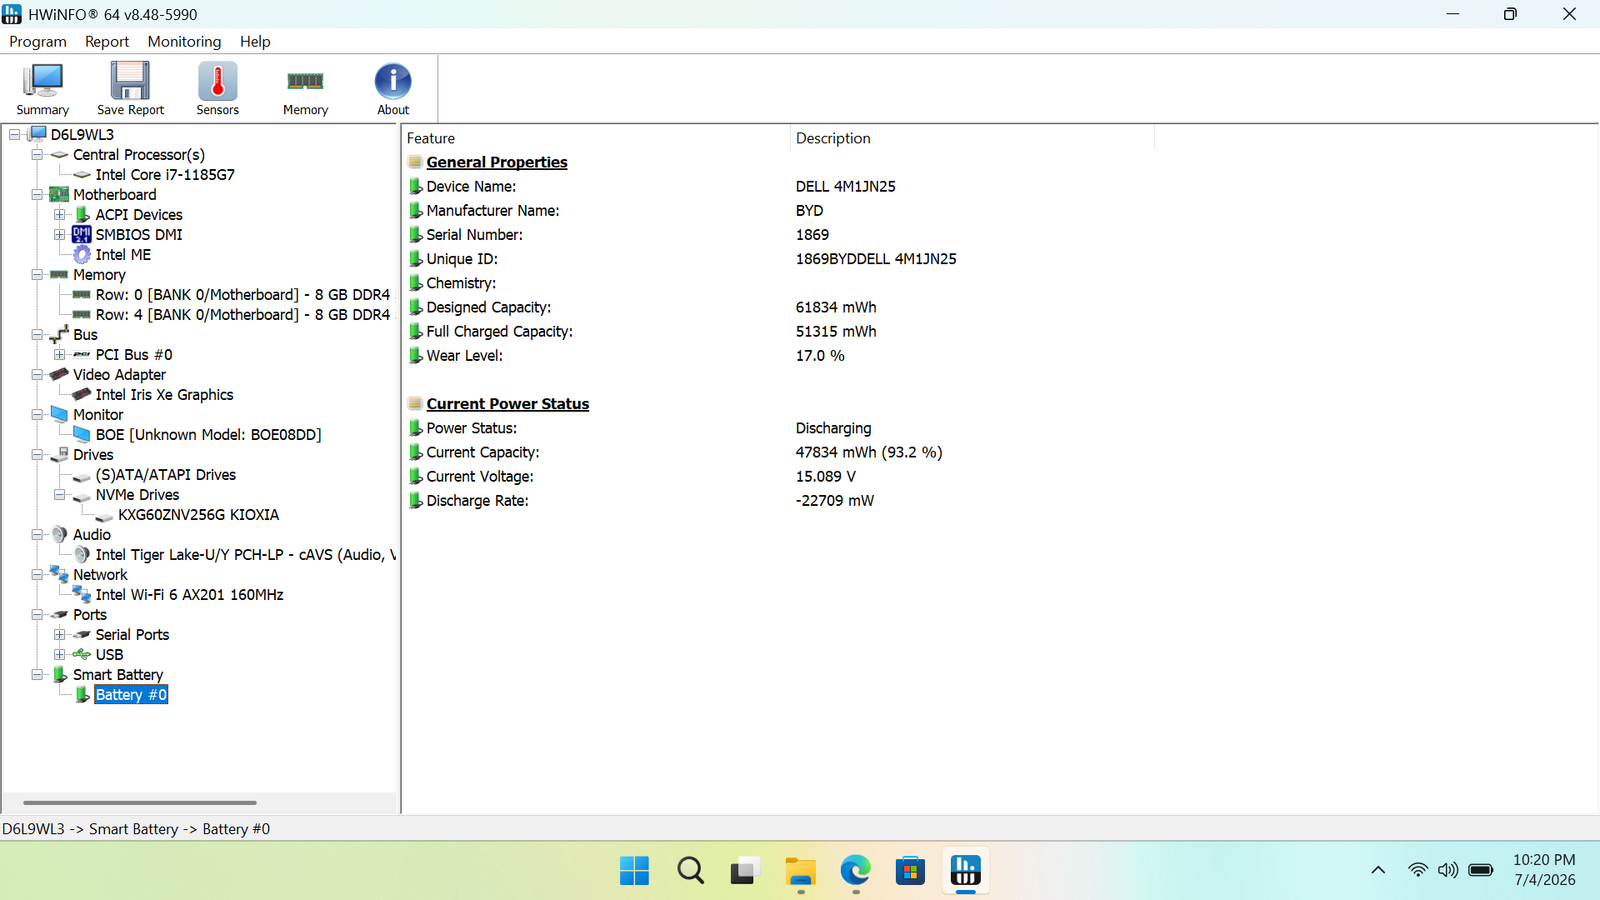1600x900 pixels.
Task: Click the USB tree icon
Action: pos(82,655)
